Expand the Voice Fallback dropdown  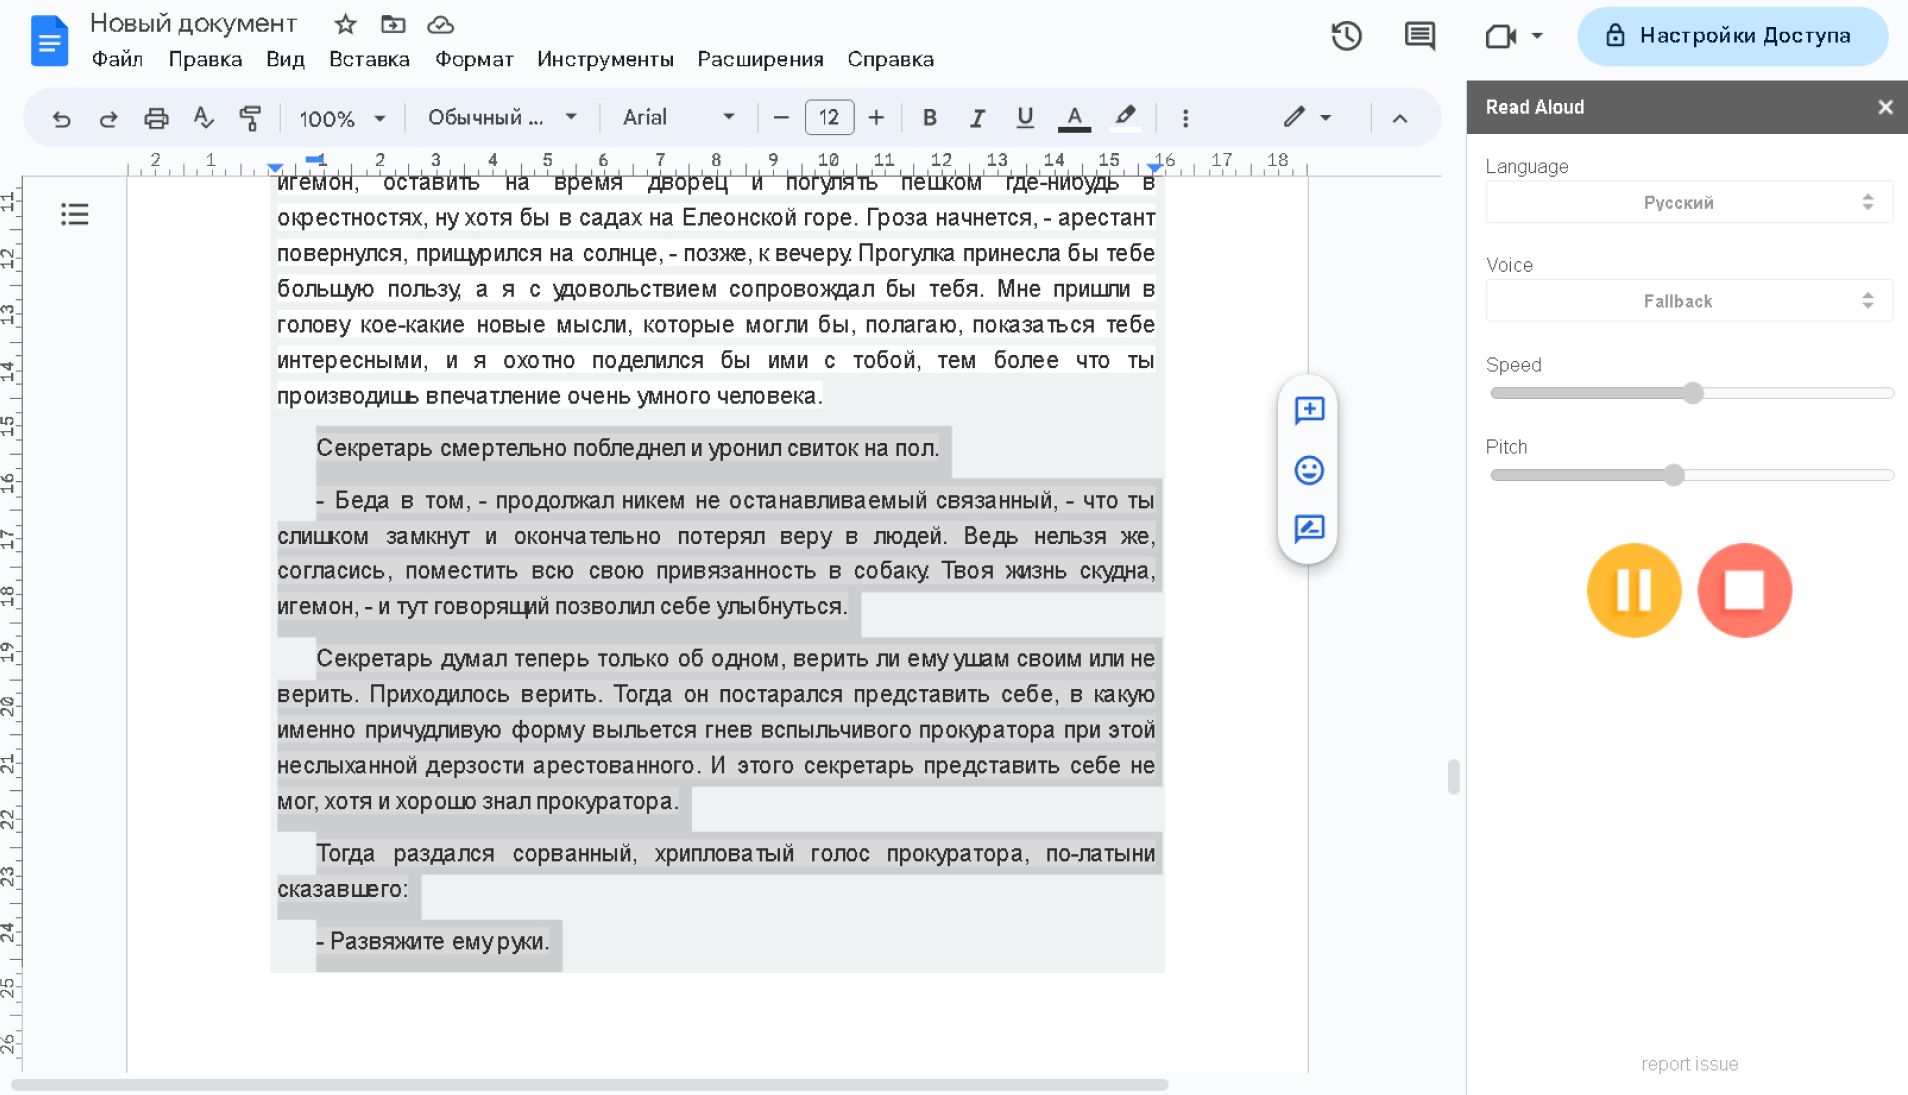coord(1688,301)
